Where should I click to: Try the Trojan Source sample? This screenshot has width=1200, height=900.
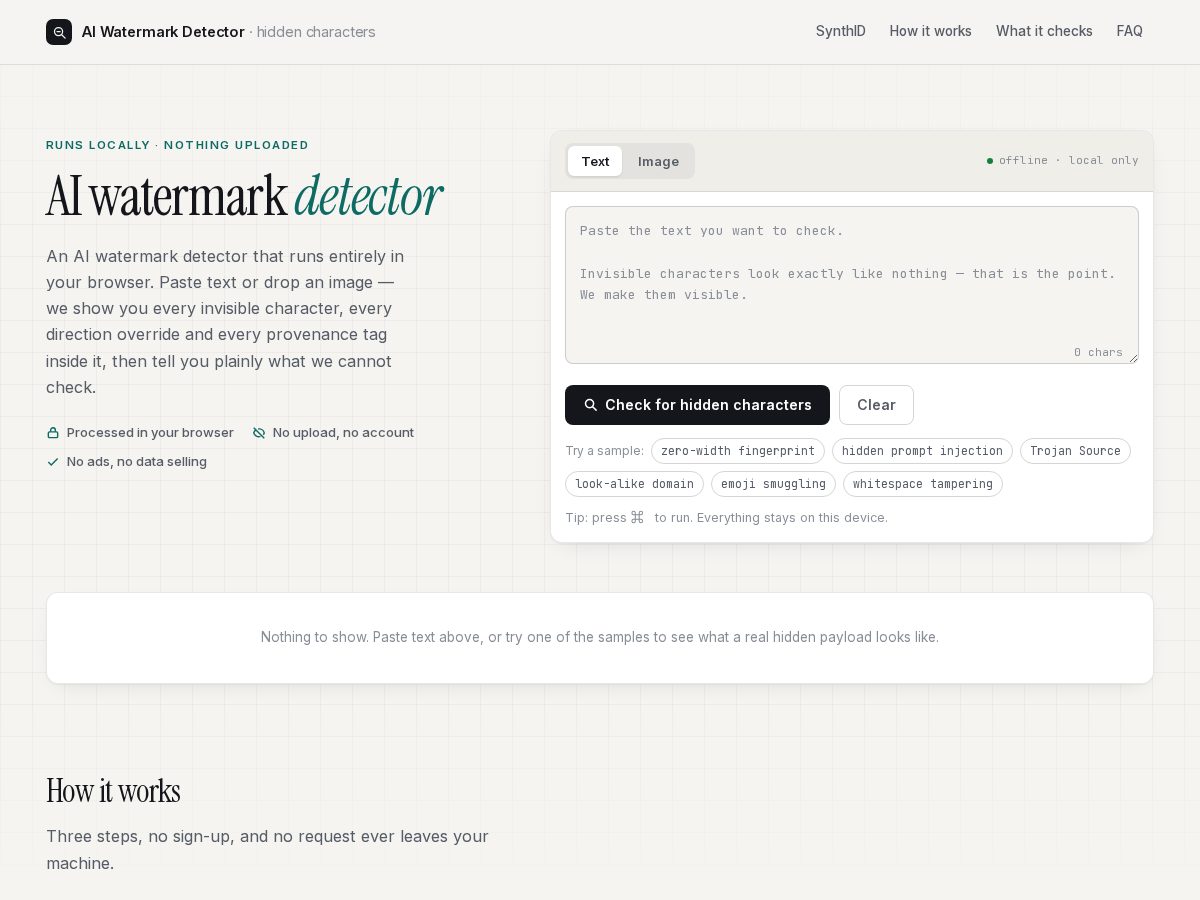1075,451
